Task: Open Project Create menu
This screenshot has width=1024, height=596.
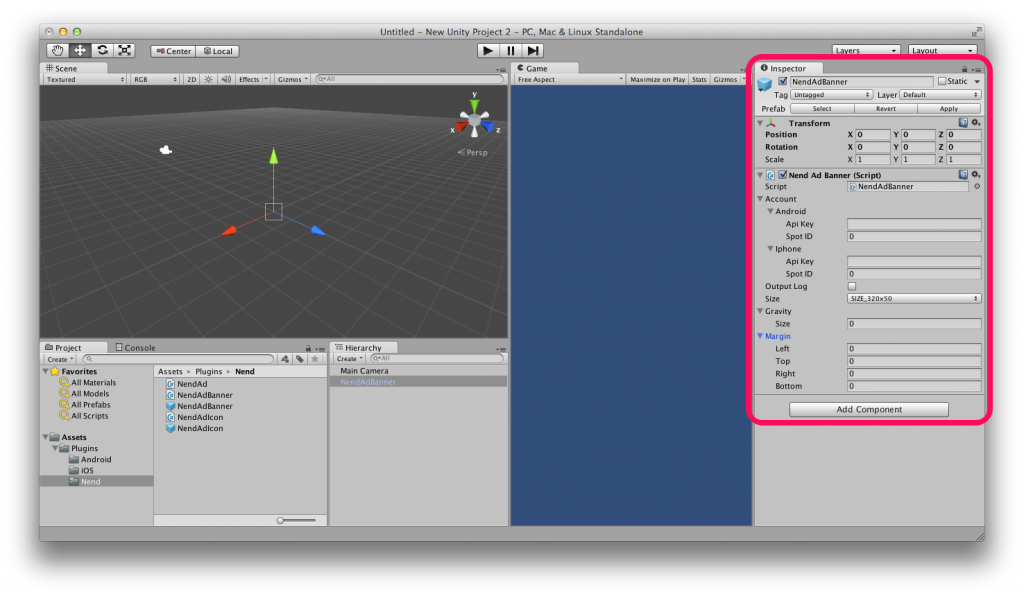Action: (x=60, y=359)
